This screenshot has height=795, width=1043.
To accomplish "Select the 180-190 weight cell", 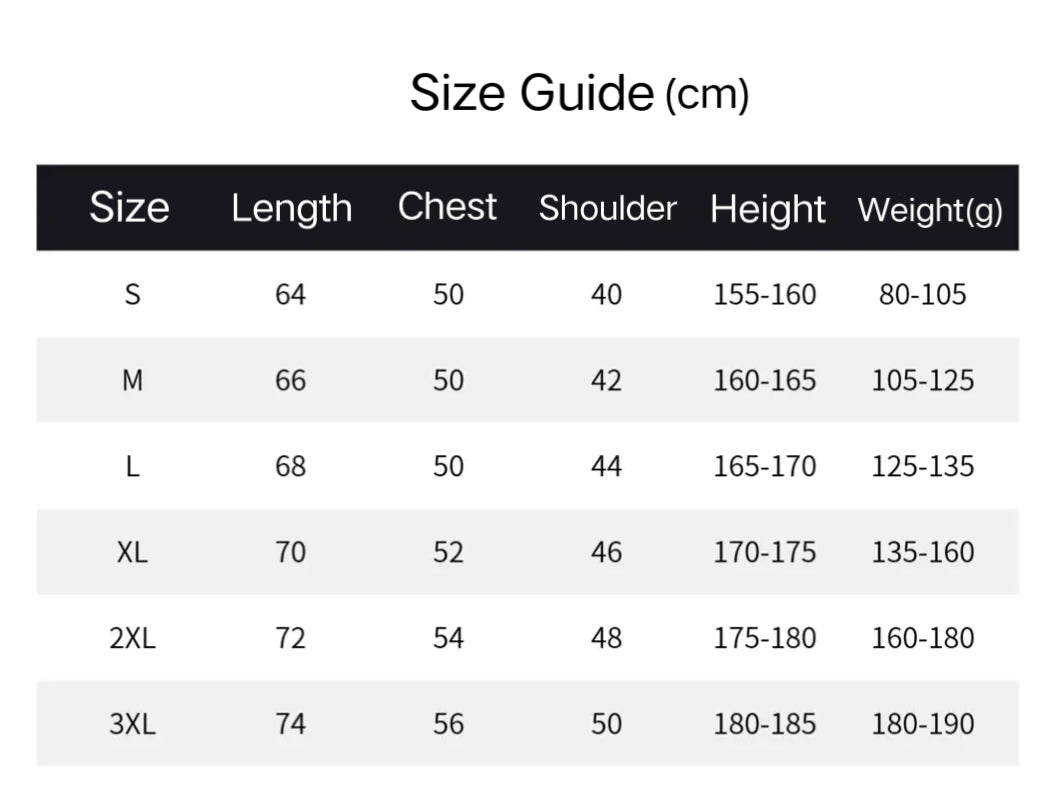I will 923,724.
